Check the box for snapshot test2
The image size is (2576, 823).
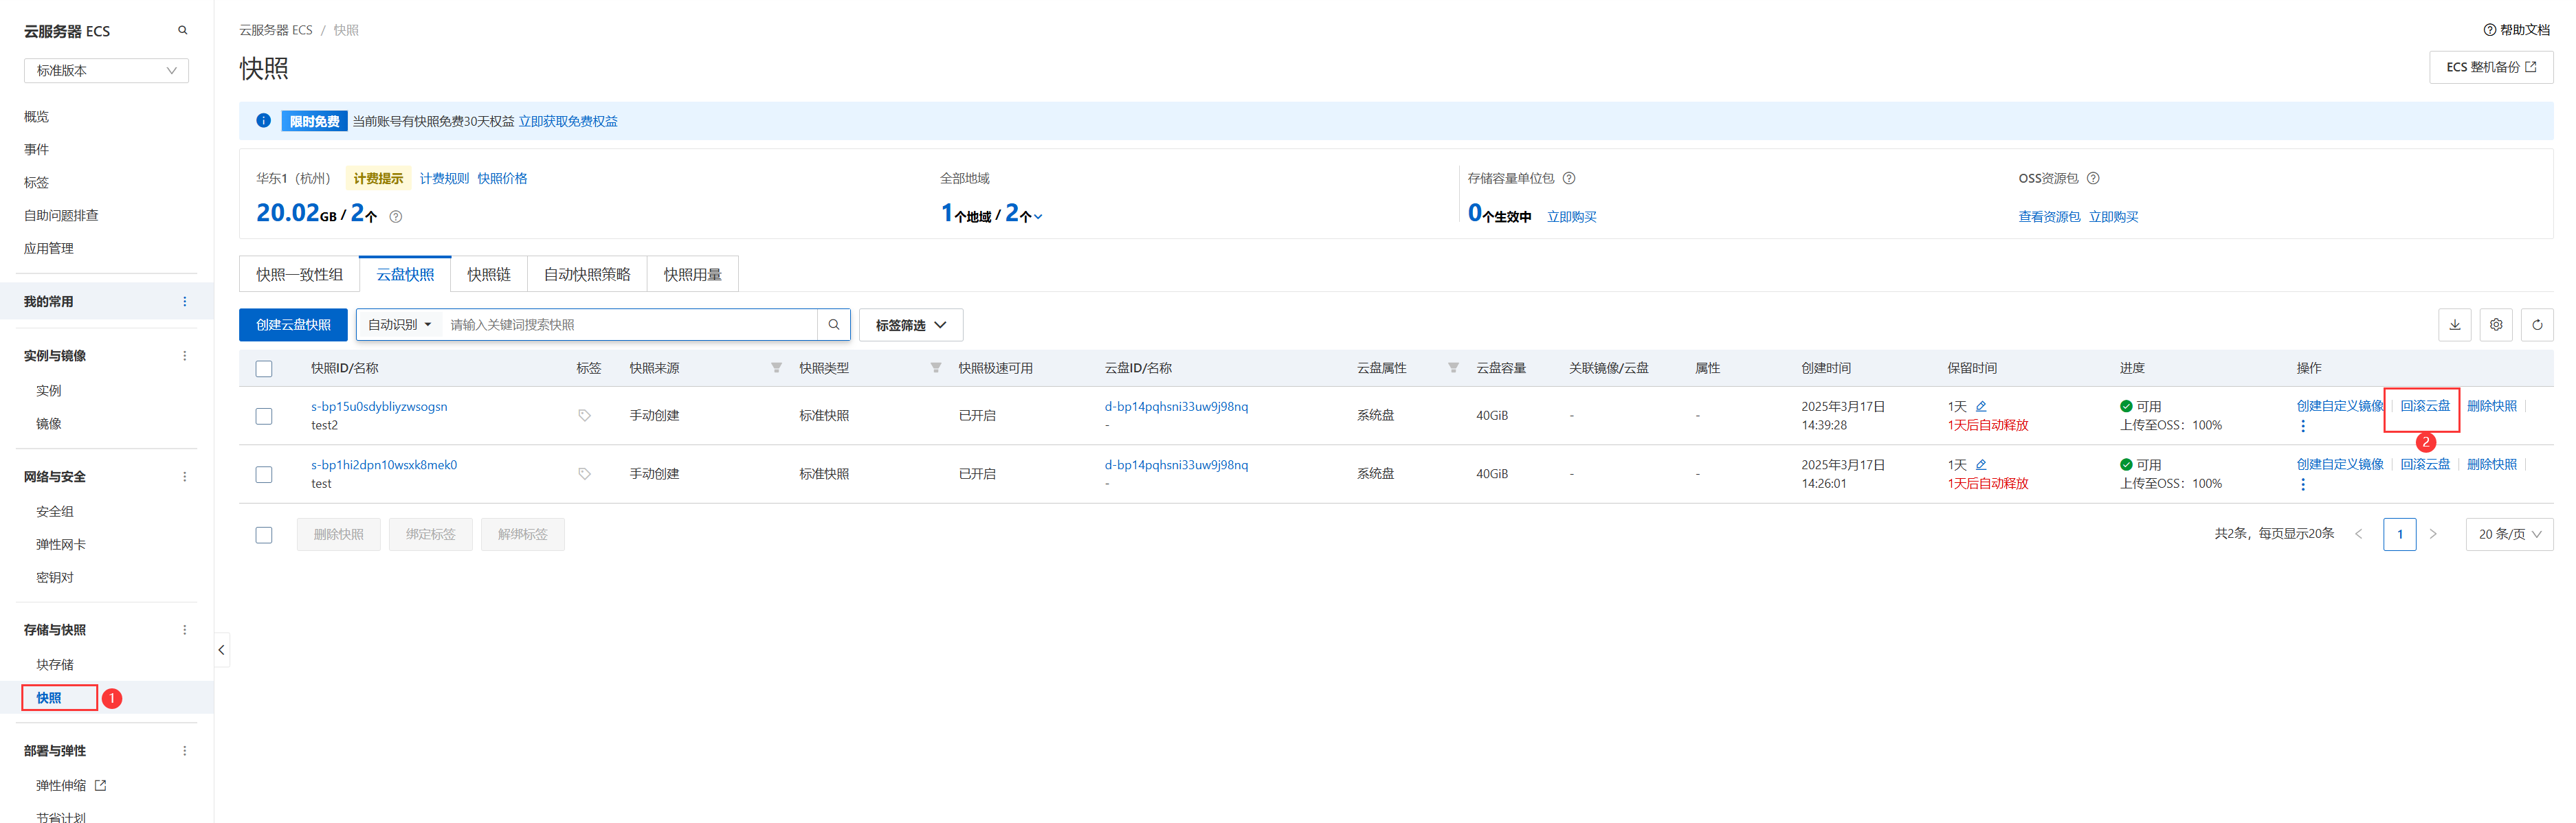(x=264, y=416)
